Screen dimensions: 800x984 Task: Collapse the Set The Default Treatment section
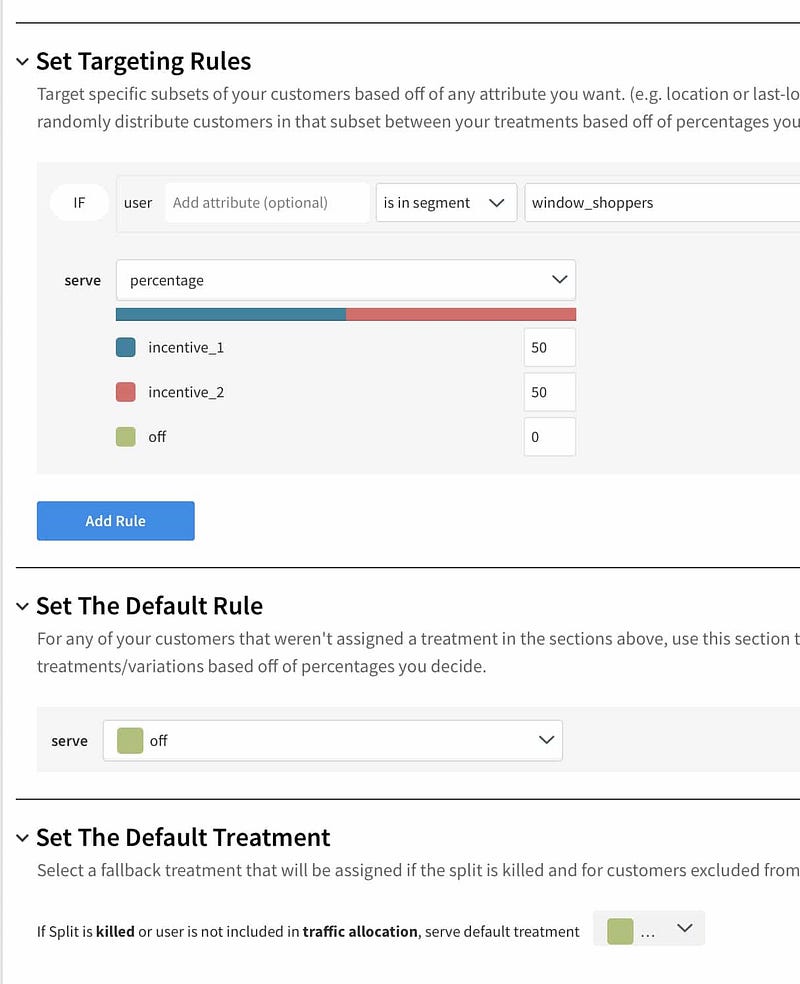(23, 838)
